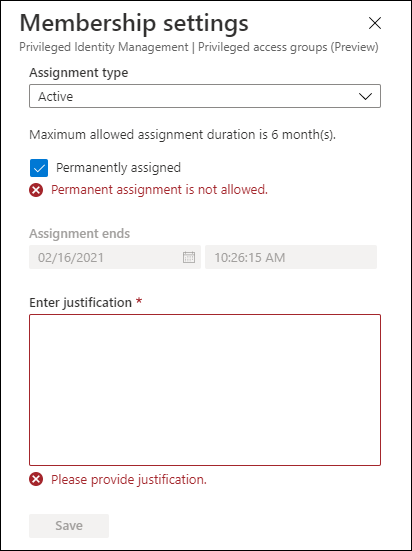
Task: Uncheck the Permanently assigned checkbox
Action: (39, 168)
